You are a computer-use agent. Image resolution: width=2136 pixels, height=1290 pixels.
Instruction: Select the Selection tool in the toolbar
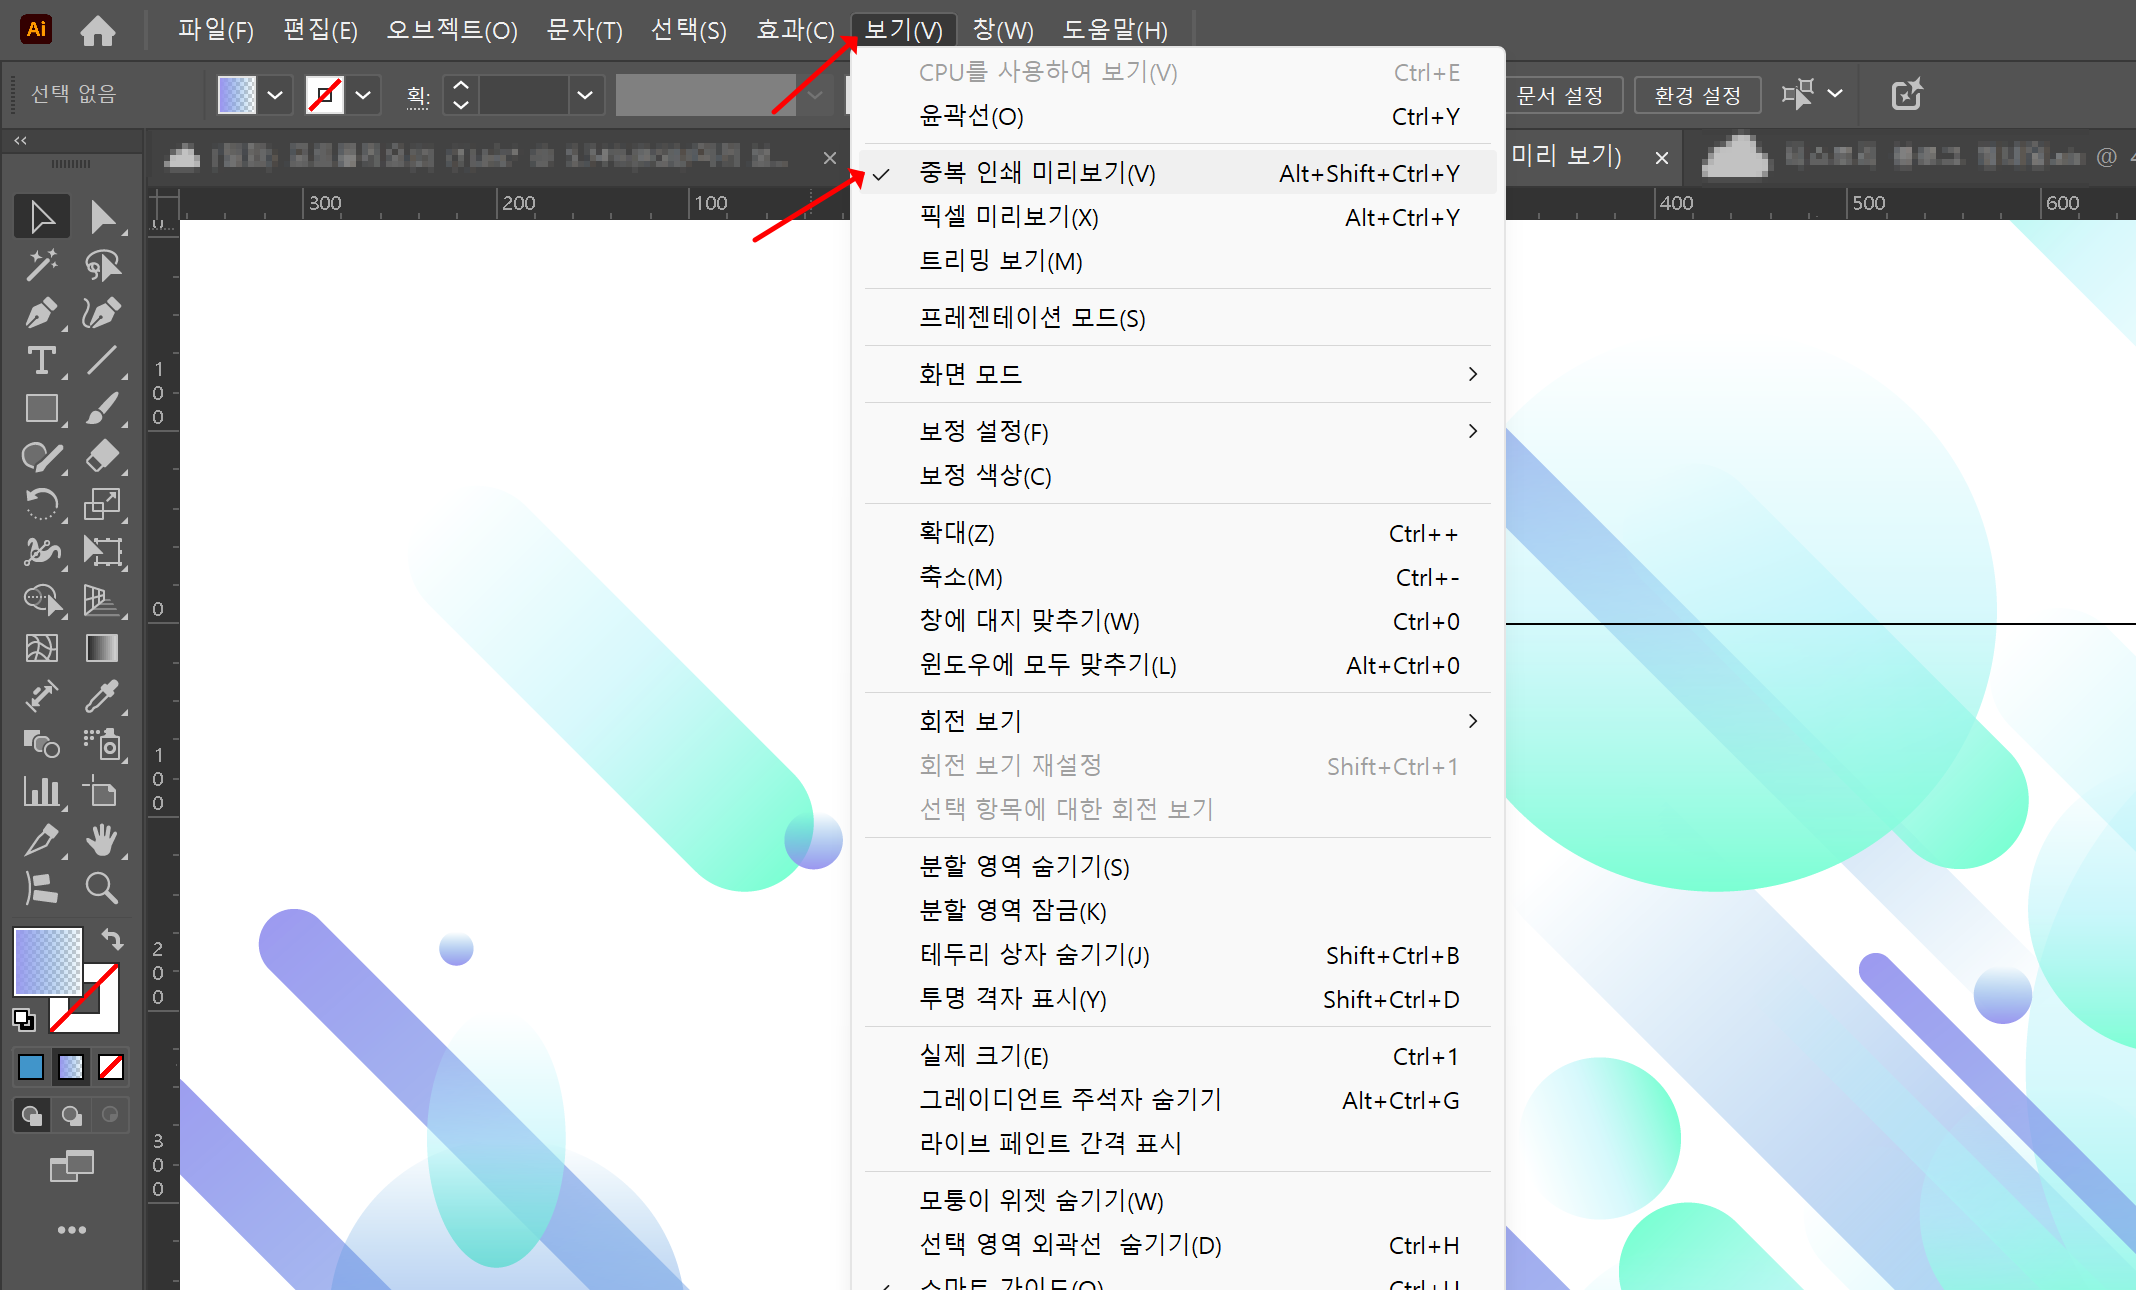point(42,216)
